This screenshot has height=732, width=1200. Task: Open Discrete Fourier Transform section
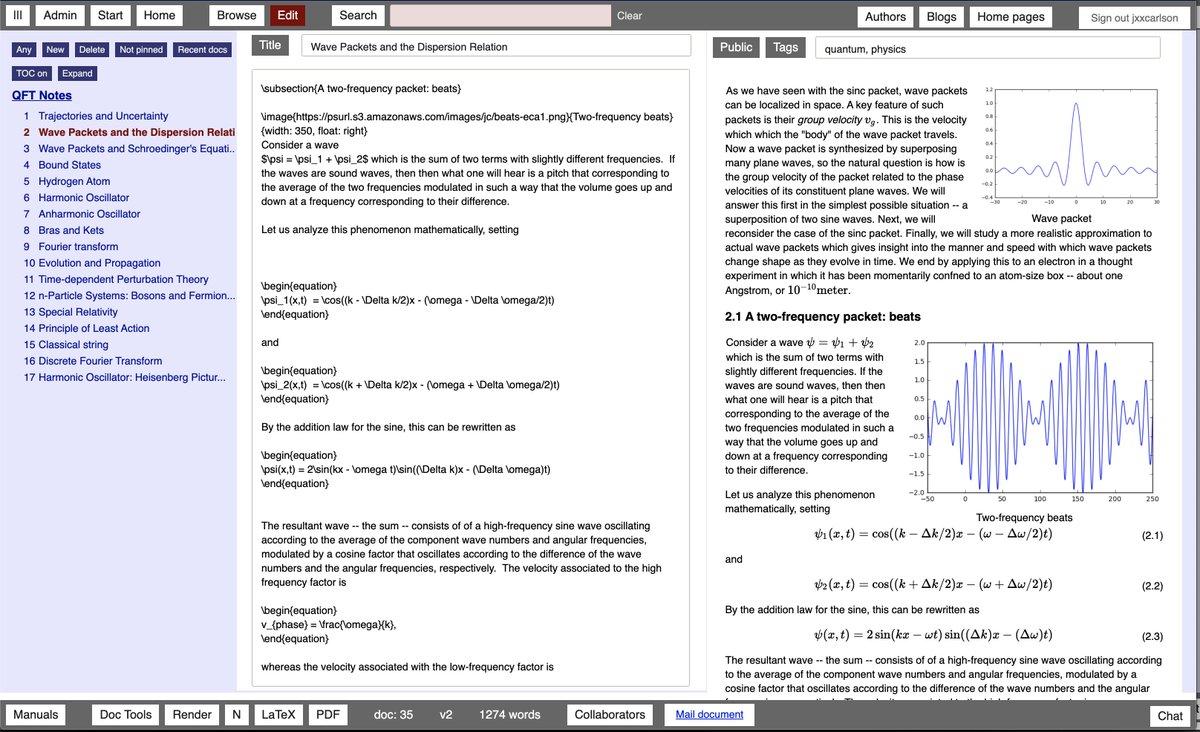(100, 361)
